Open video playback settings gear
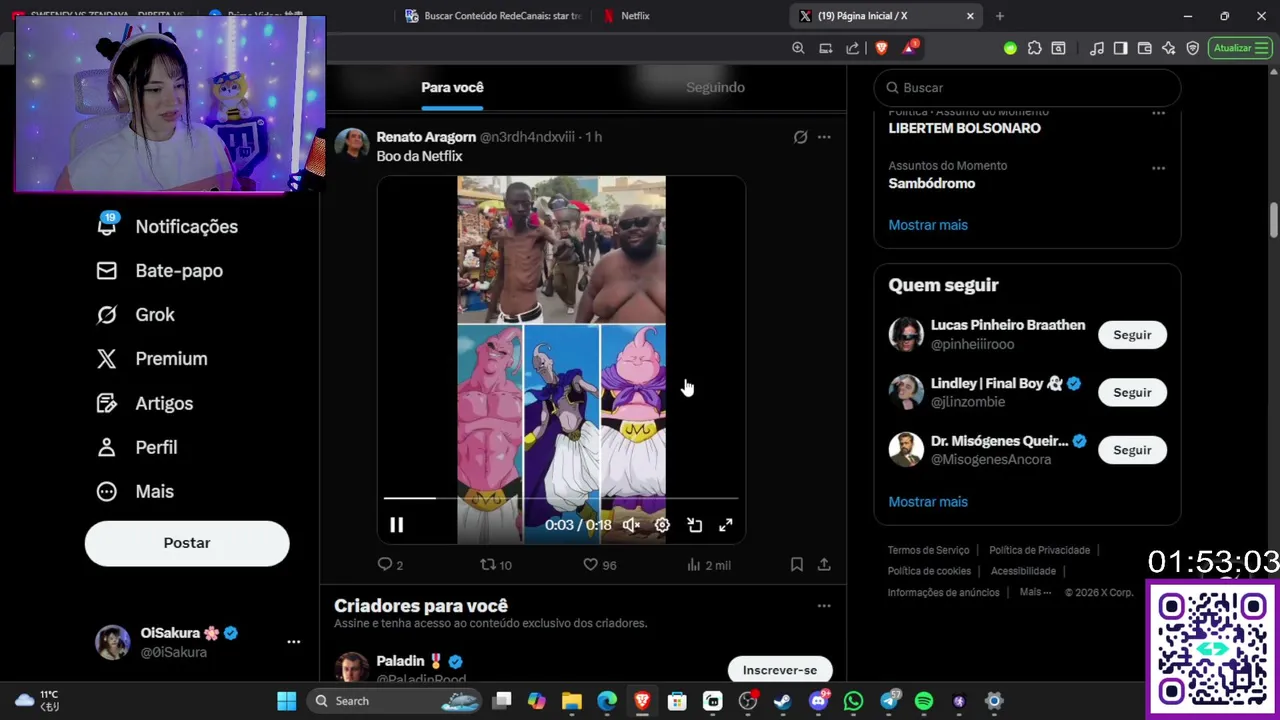Screen dimensions: 1280x720 click(x=662, y=525)
